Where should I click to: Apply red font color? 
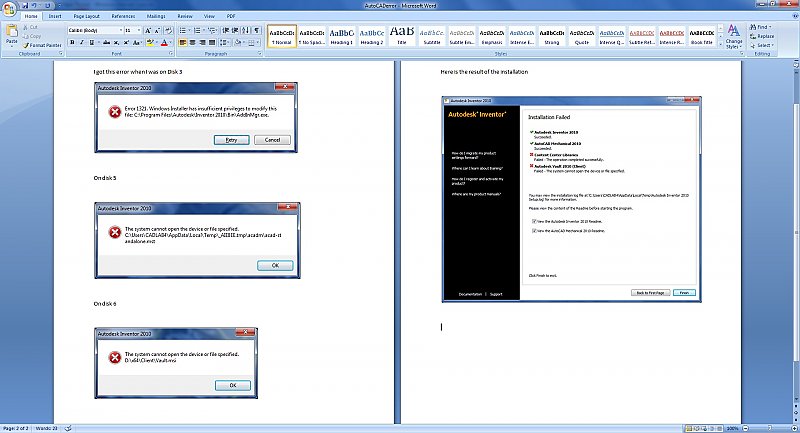164,42
